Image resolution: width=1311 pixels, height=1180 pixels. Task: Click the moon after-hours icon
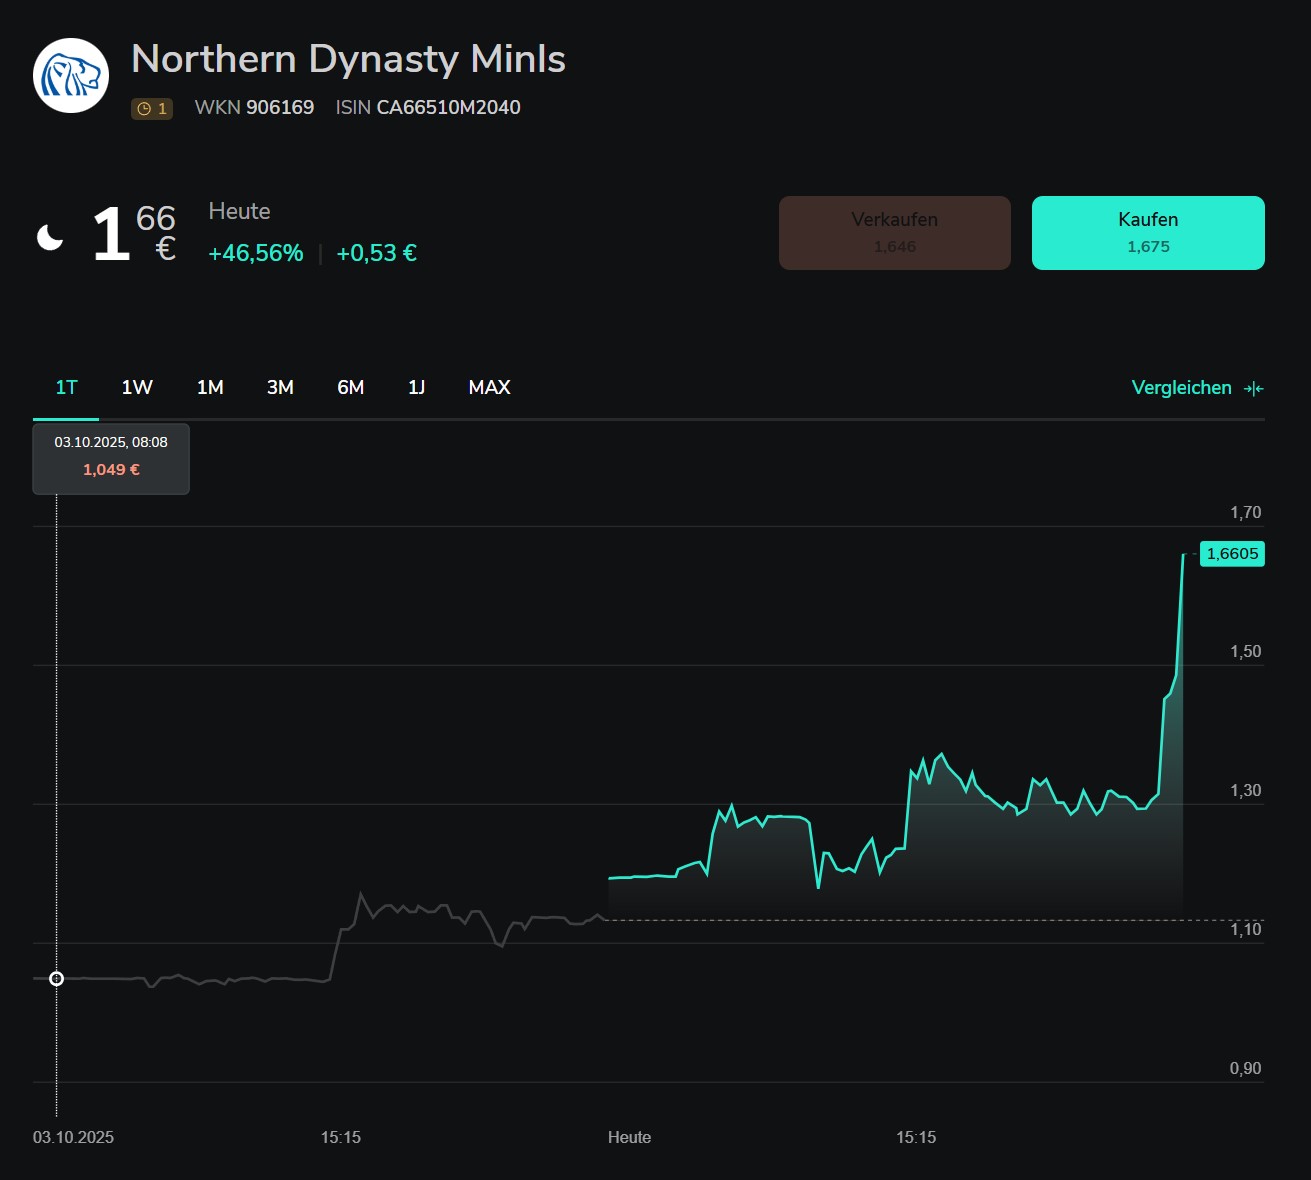tap(50, 237)
